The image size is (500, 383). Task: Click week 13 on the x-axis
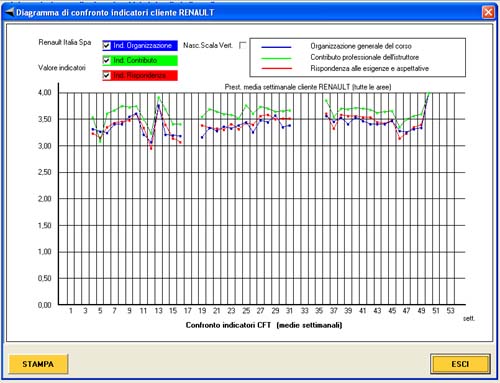click(x=158, y=311)
